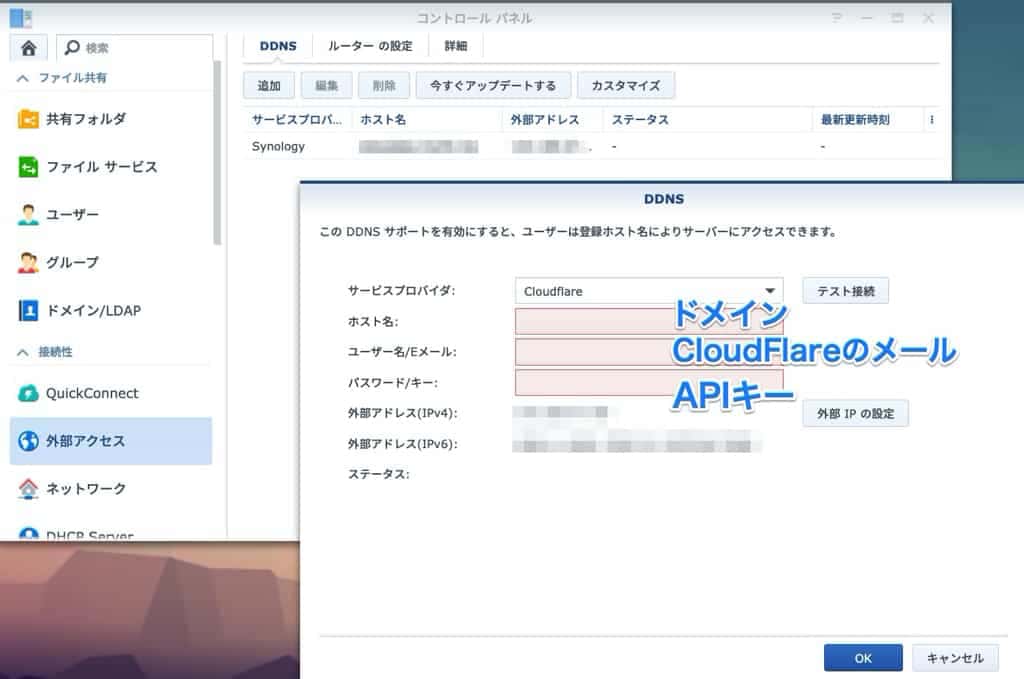This screenshot has width=1024, height=679.
Task: Open the DHCP Server icon
Action: click(x=28, y=534)
